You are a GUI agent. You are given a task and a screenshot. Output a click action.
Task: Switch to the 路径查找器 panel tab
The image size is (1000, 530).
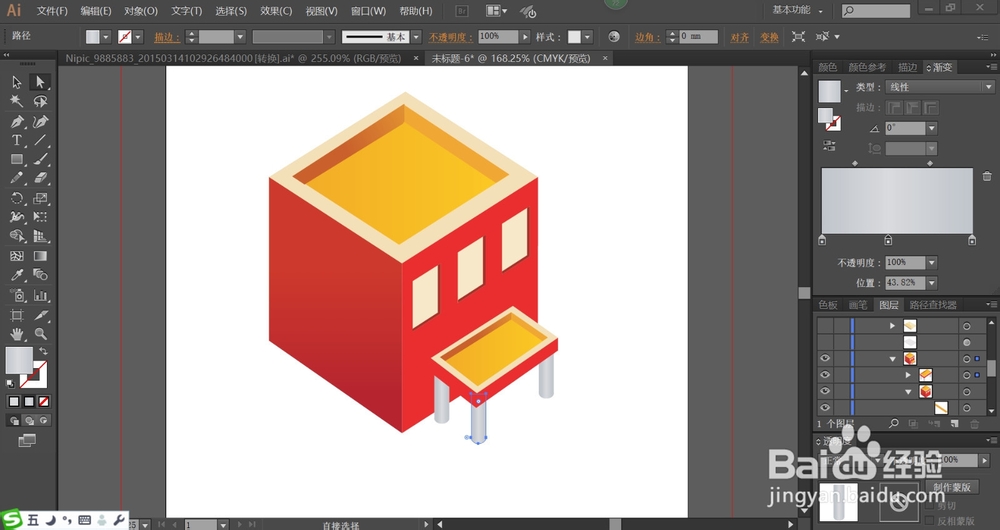click(933, 305)
